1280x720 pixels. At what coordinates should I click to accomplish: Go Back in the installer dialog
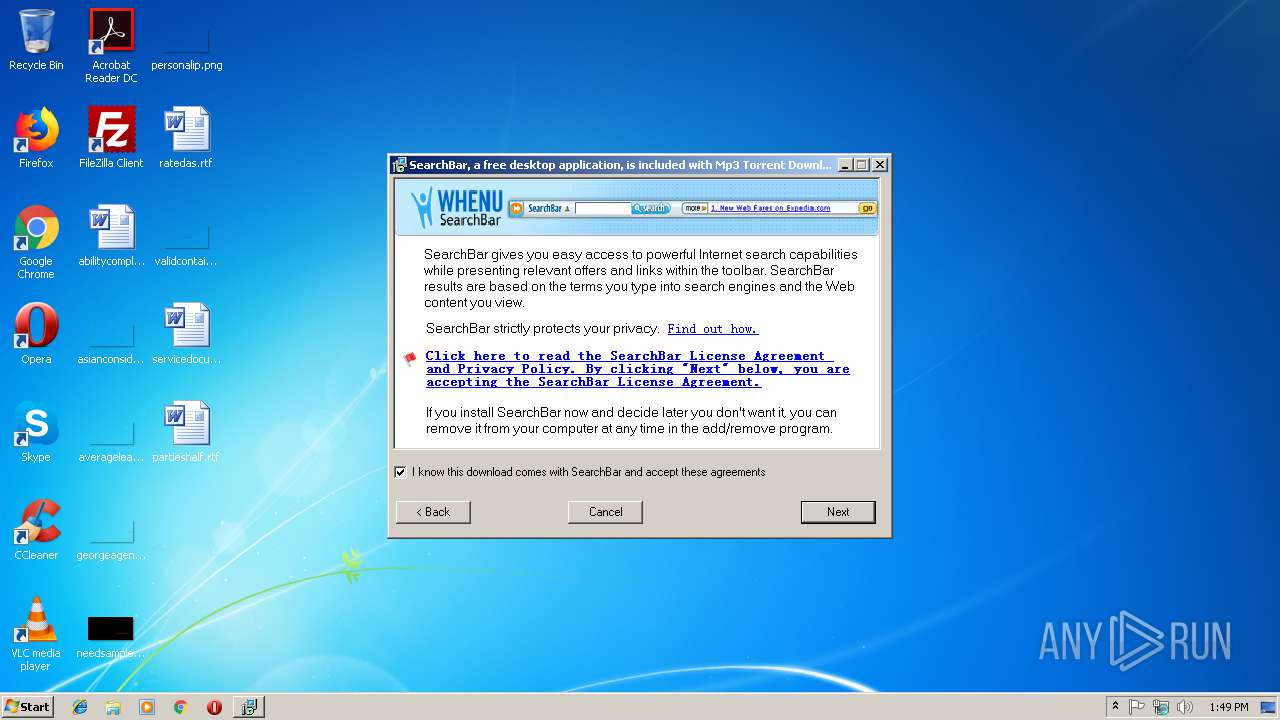coord(433,512)
